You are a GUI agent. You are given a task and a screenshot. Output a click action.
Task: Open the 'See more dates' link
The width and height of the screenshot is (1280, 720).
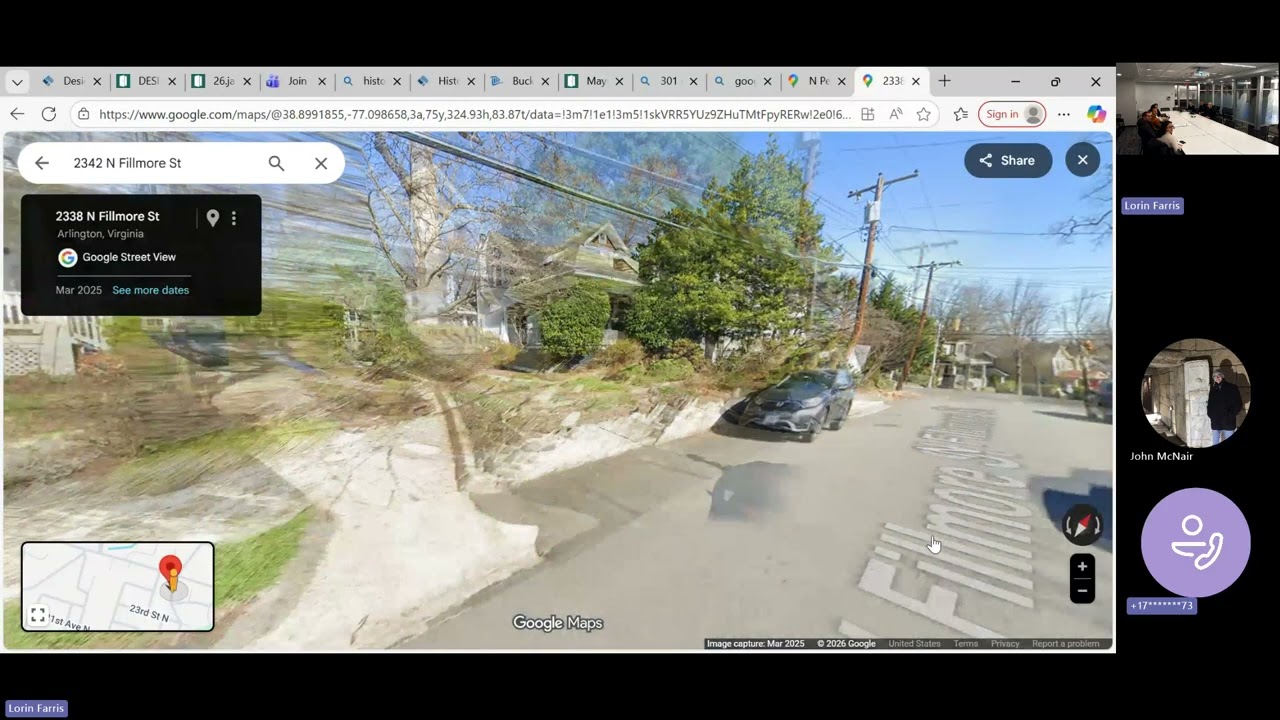(150, 290)
